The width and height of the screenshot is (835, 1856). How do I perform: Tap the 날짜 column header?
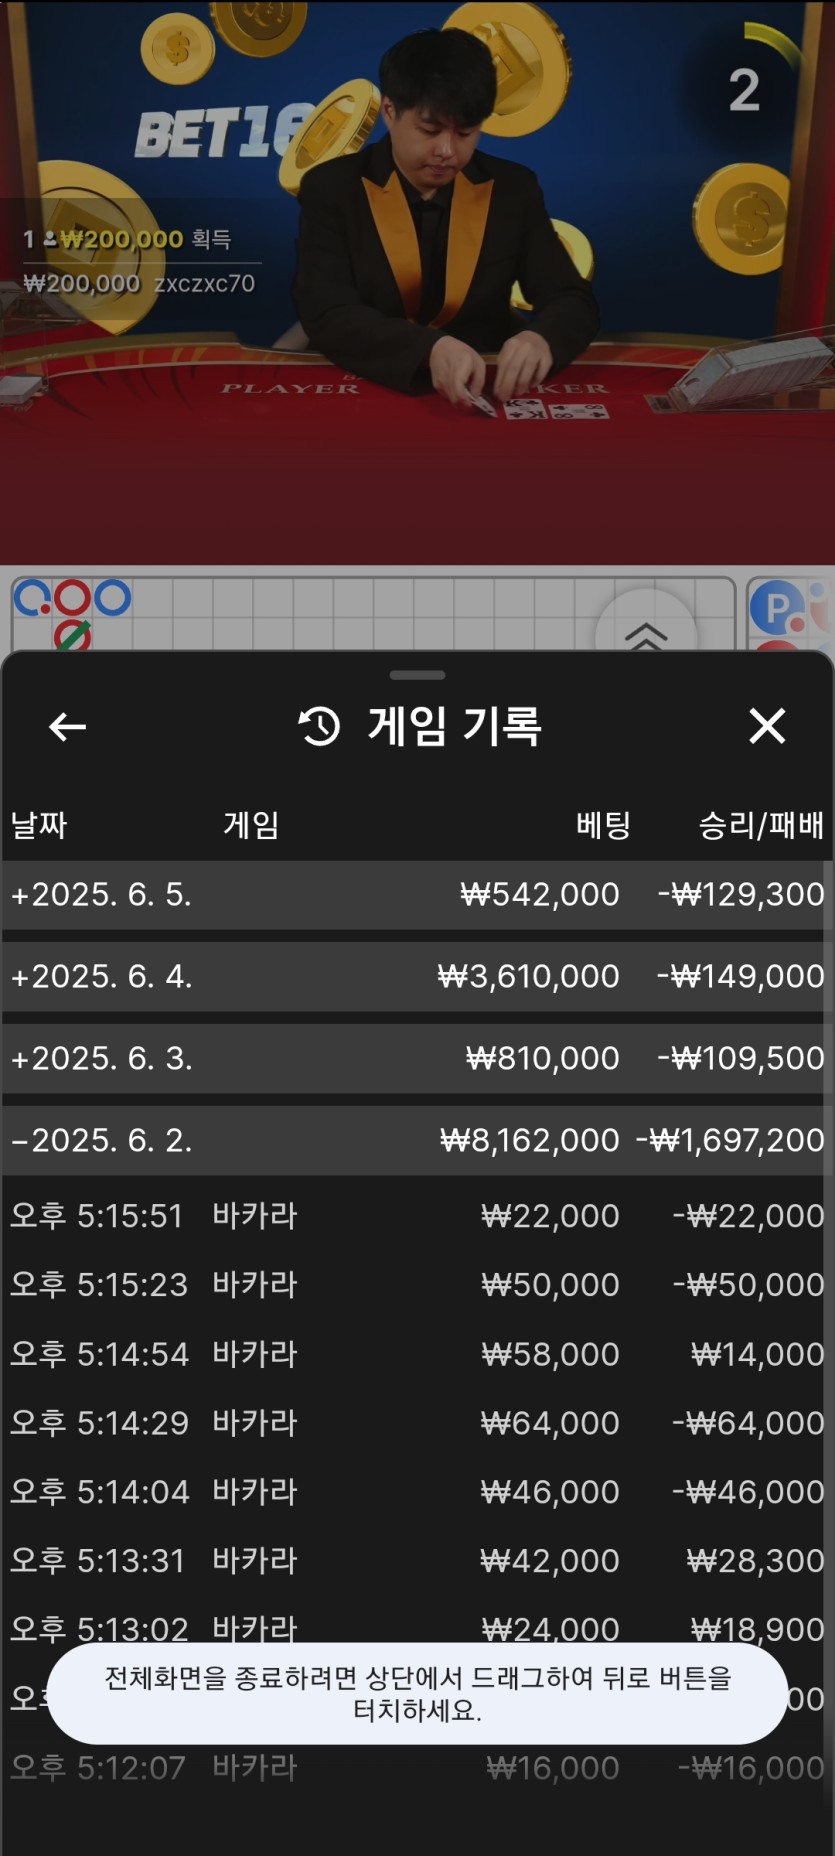click(x=39, y=825)
